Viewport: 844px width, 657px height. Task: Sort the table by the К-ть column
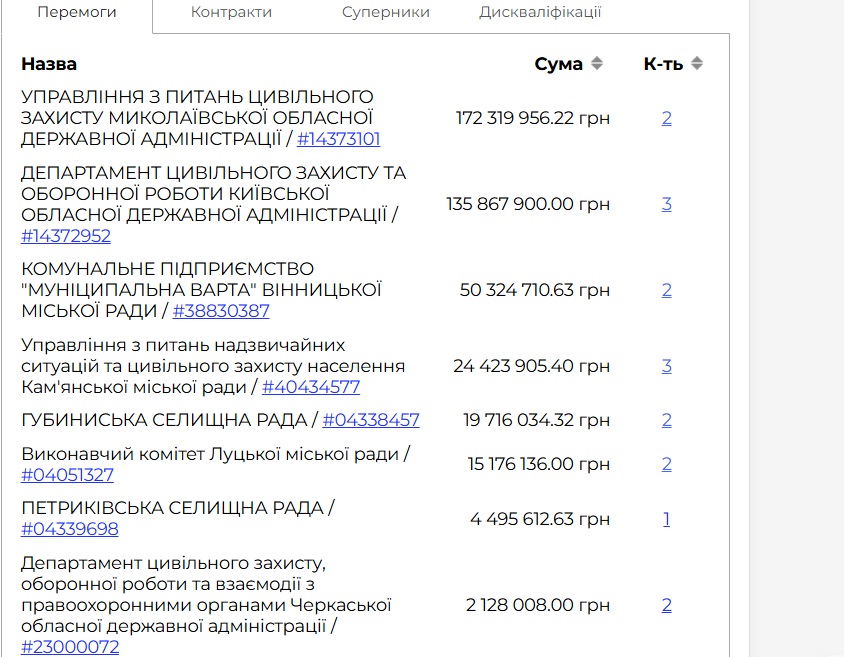coord(670,63)
